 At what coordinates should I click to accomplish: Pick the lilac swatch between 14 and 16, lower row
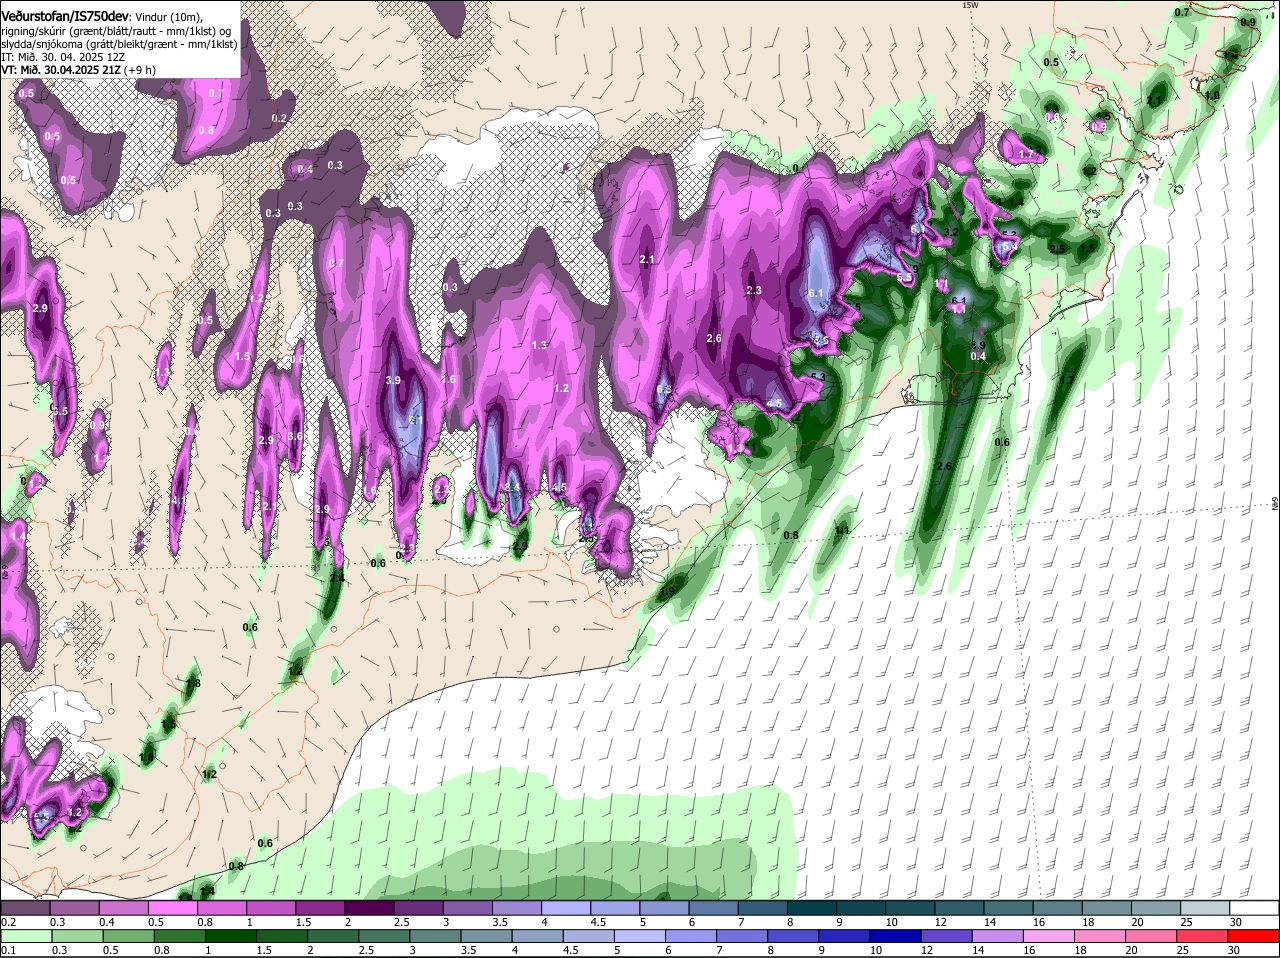point(998,936)
